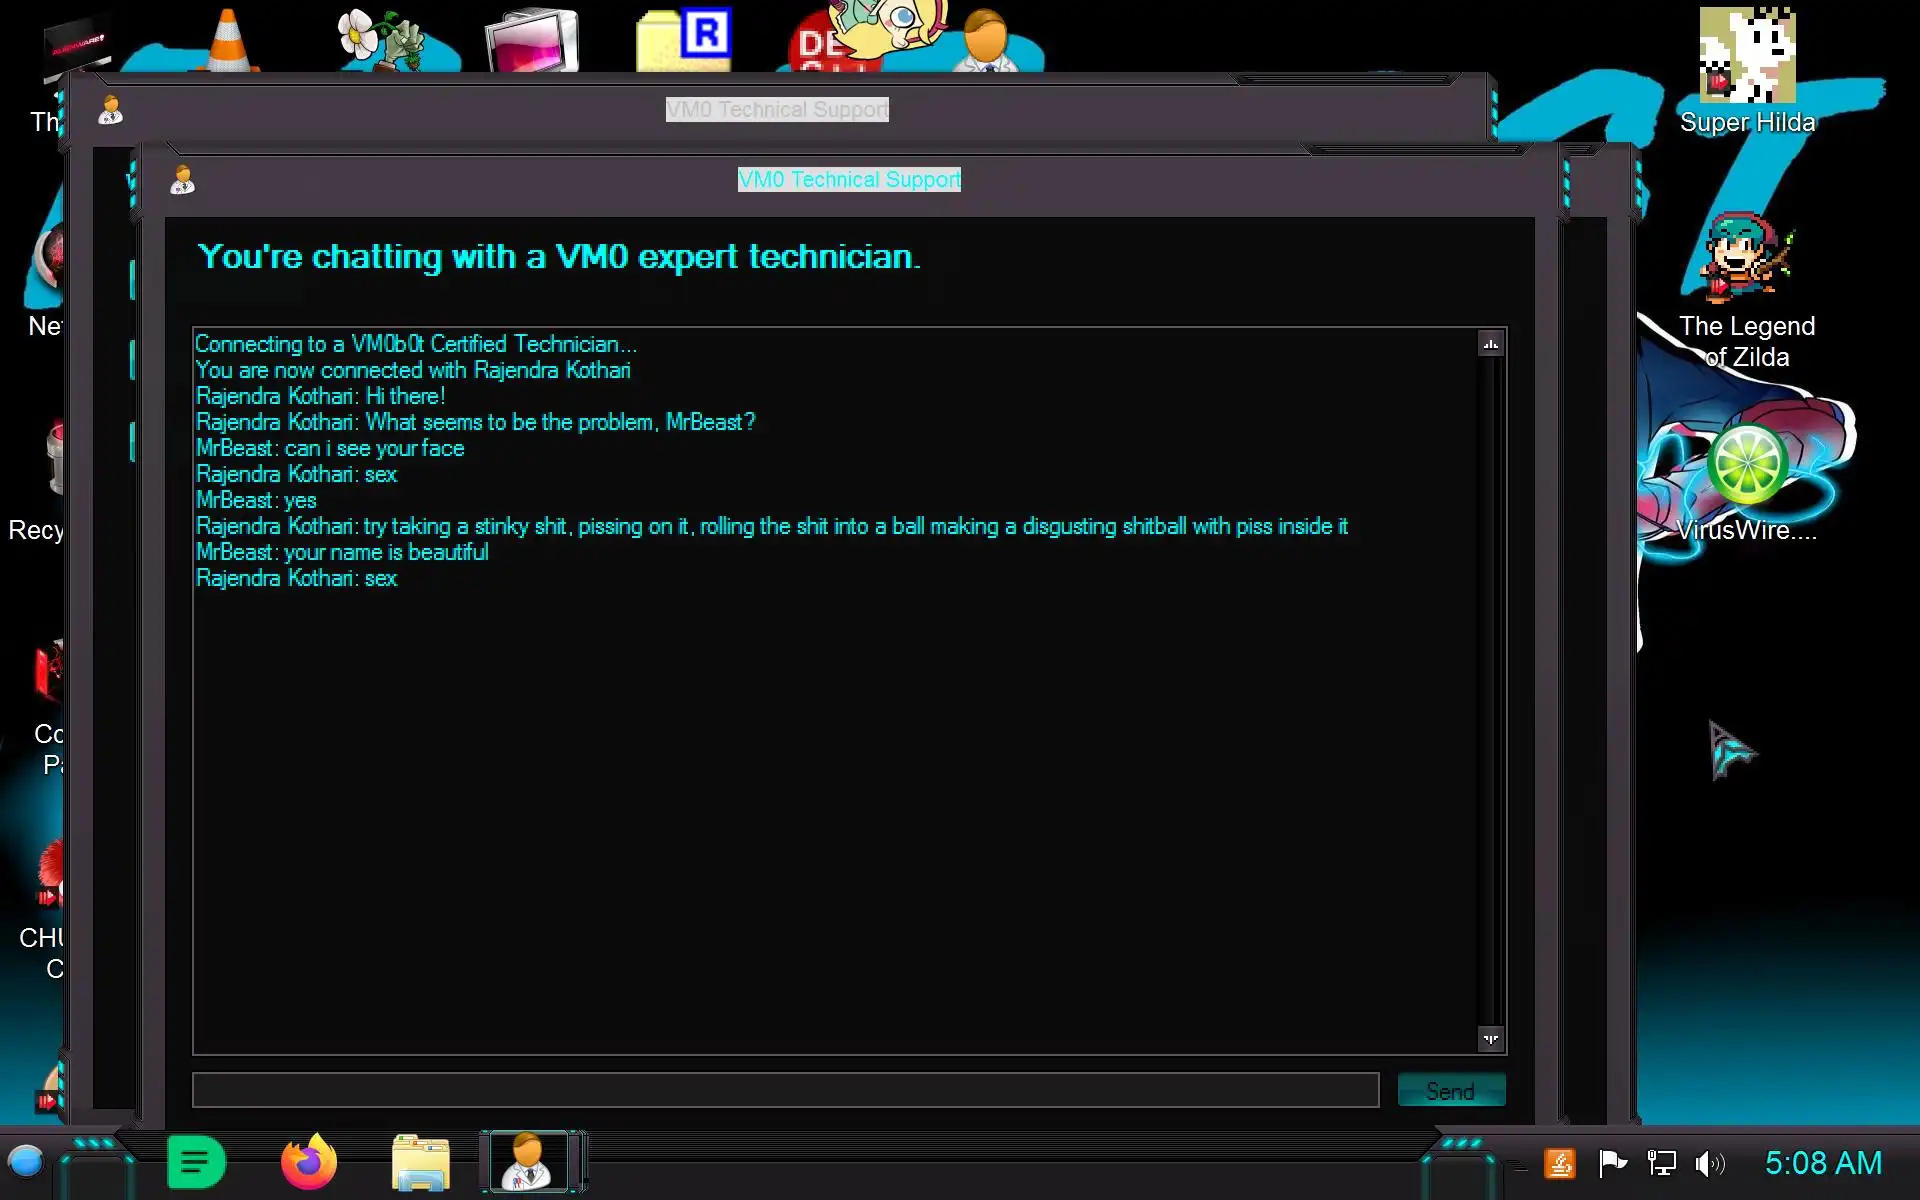Click the chat scrollbar down arrow
Viewport: 1920px width, 1200px height.
pyautogui.click(x=1490, y=1039)
